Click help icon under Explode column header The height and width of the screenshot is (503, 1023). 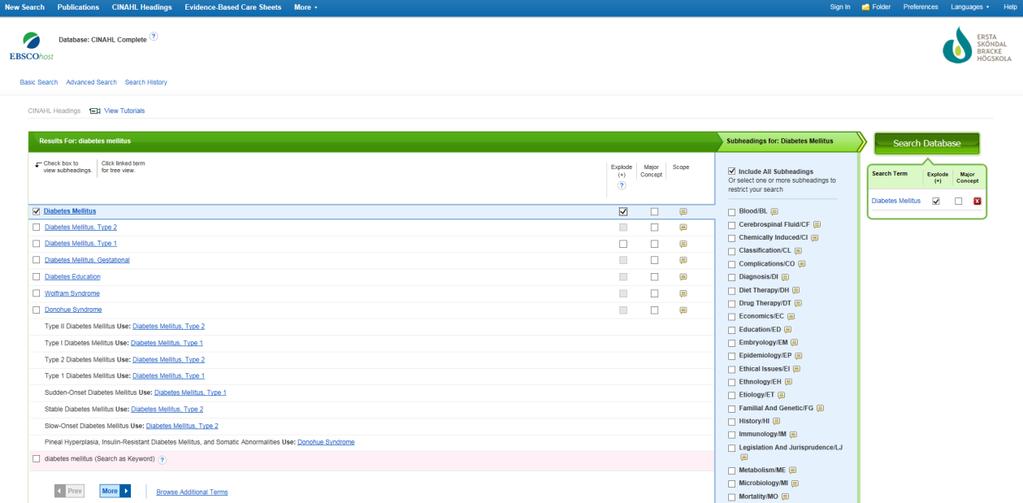click(x=622, y=185)
